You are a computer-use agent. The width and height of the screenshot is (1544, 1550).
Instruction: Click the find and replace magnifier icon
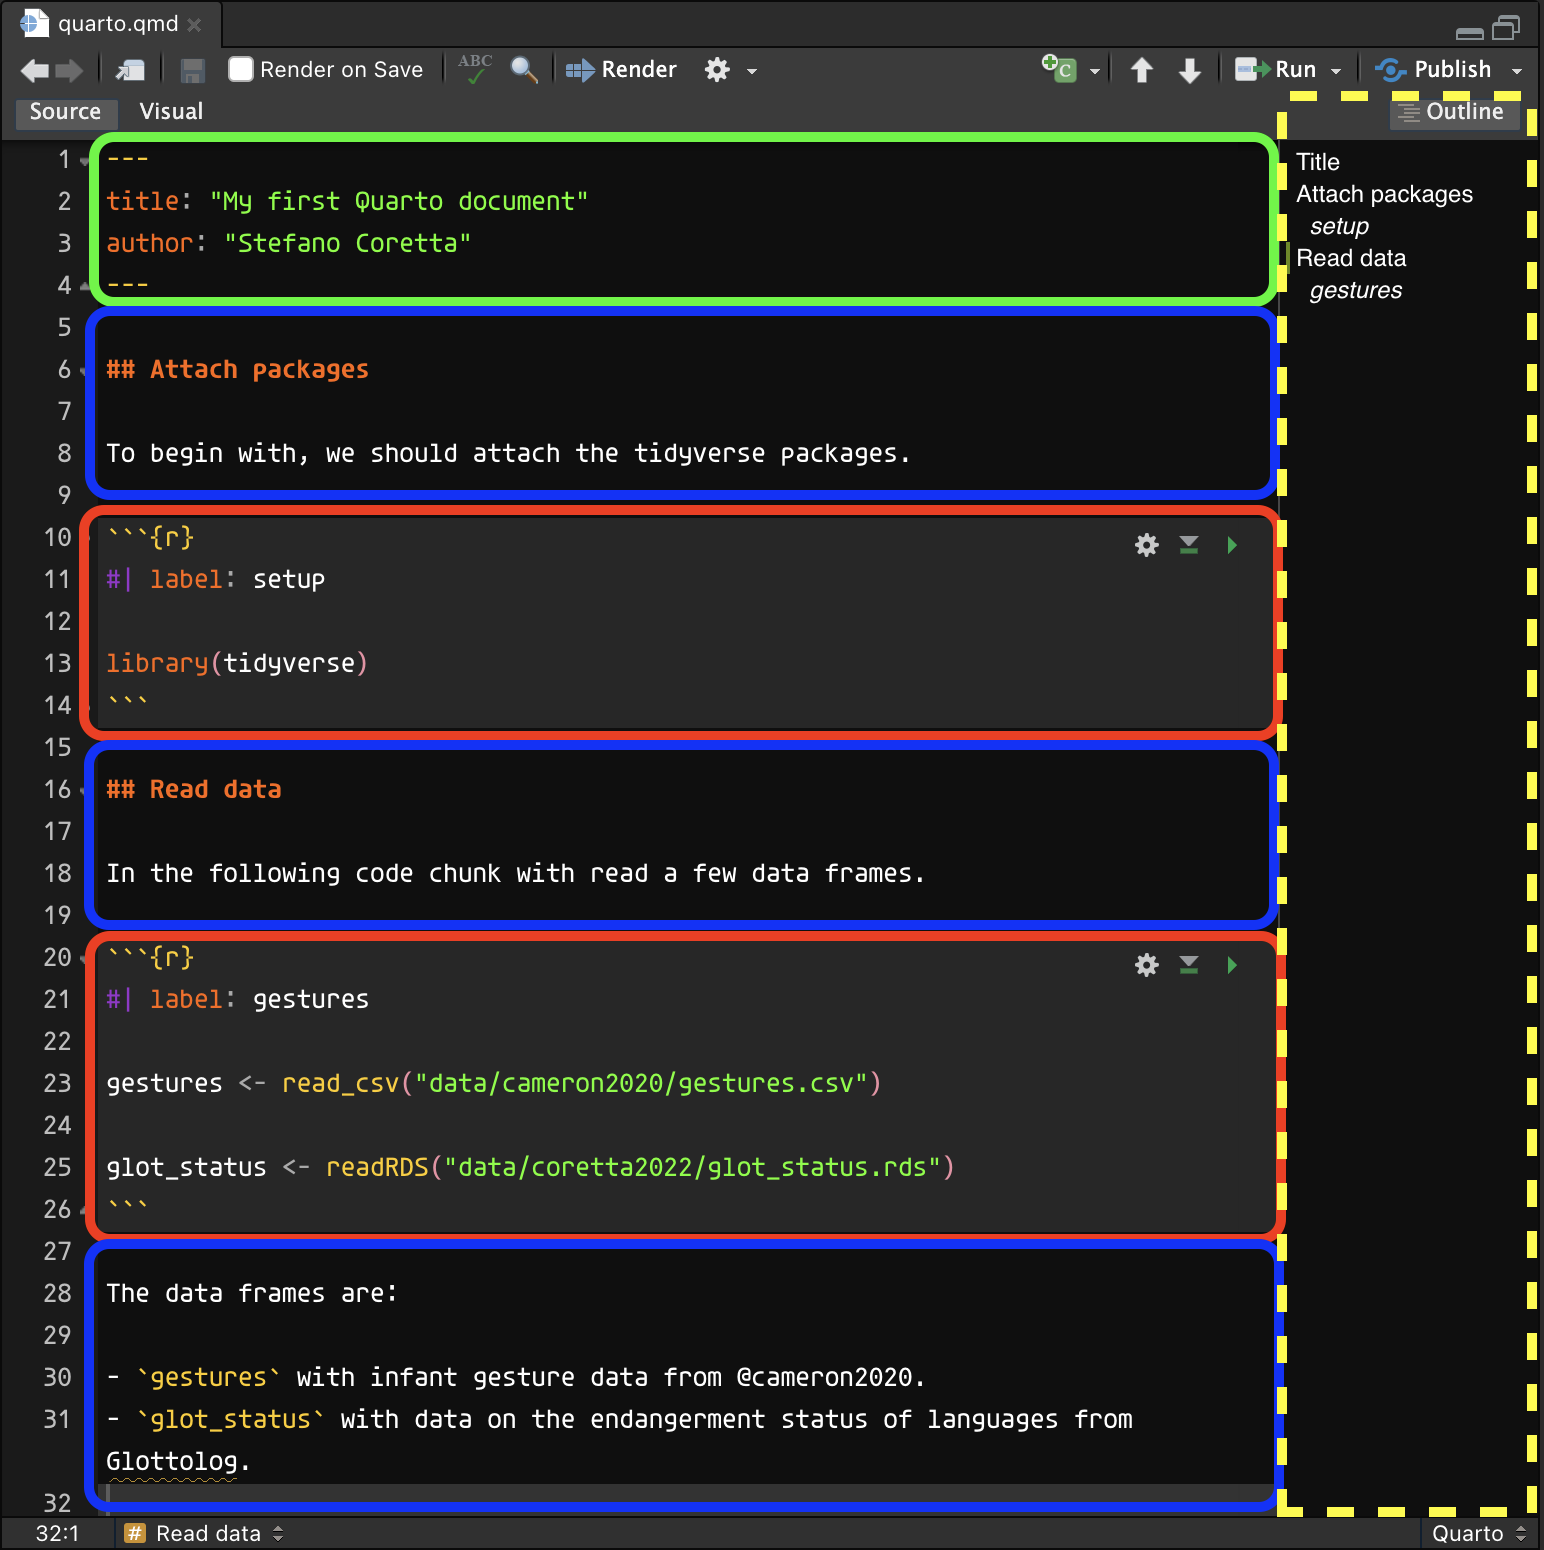click(x=524, y=69)
